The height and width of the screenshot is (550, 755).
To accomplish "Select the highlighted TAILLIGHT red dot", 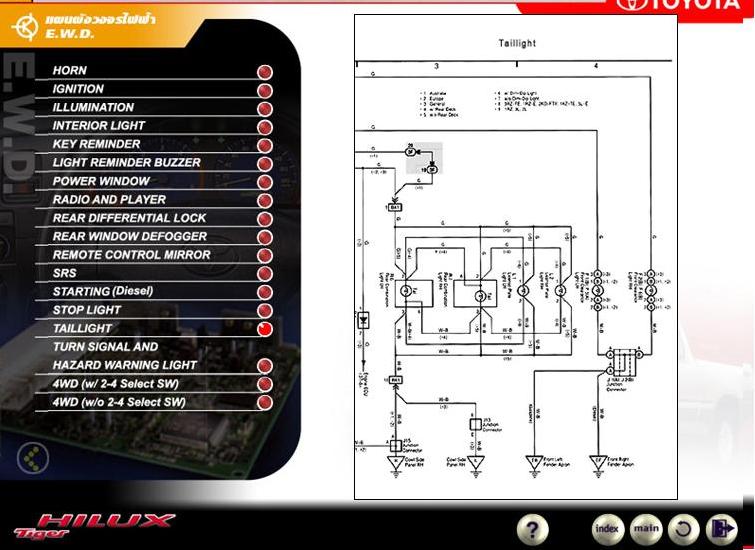I will pos(265,329).
